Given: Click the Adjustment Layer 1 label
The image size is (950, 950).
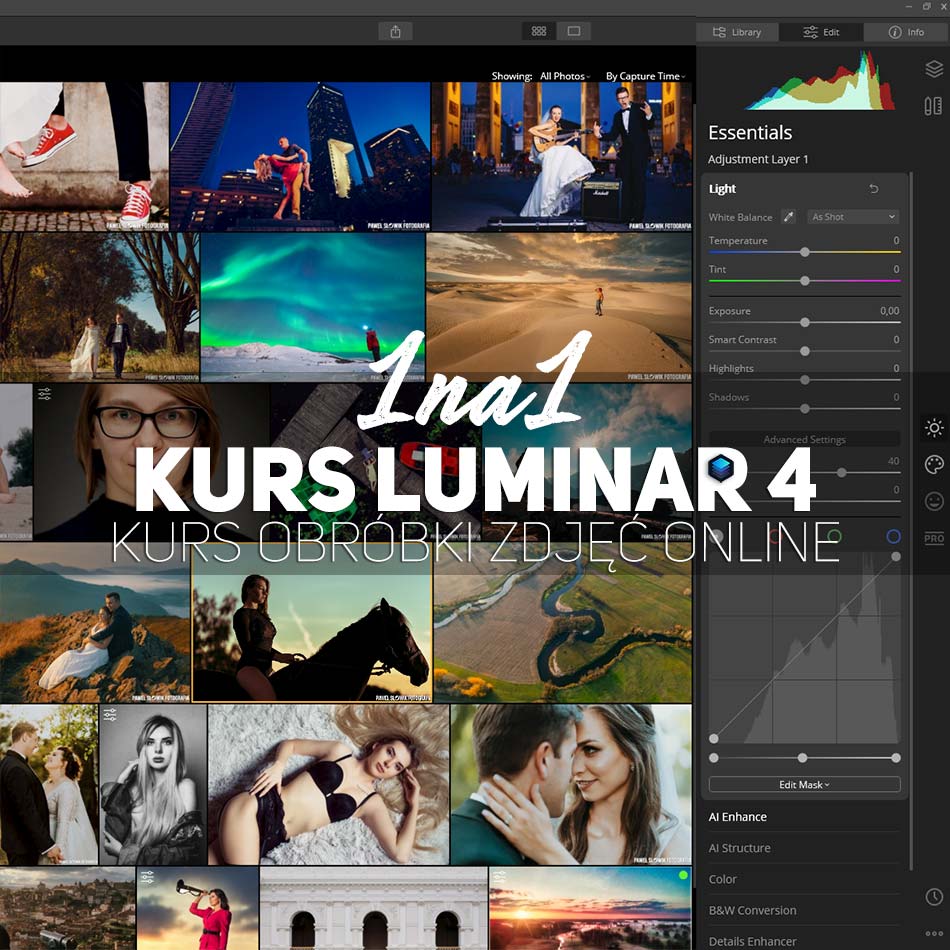Looking at the screenshot, I should click(x=758, y=159).
